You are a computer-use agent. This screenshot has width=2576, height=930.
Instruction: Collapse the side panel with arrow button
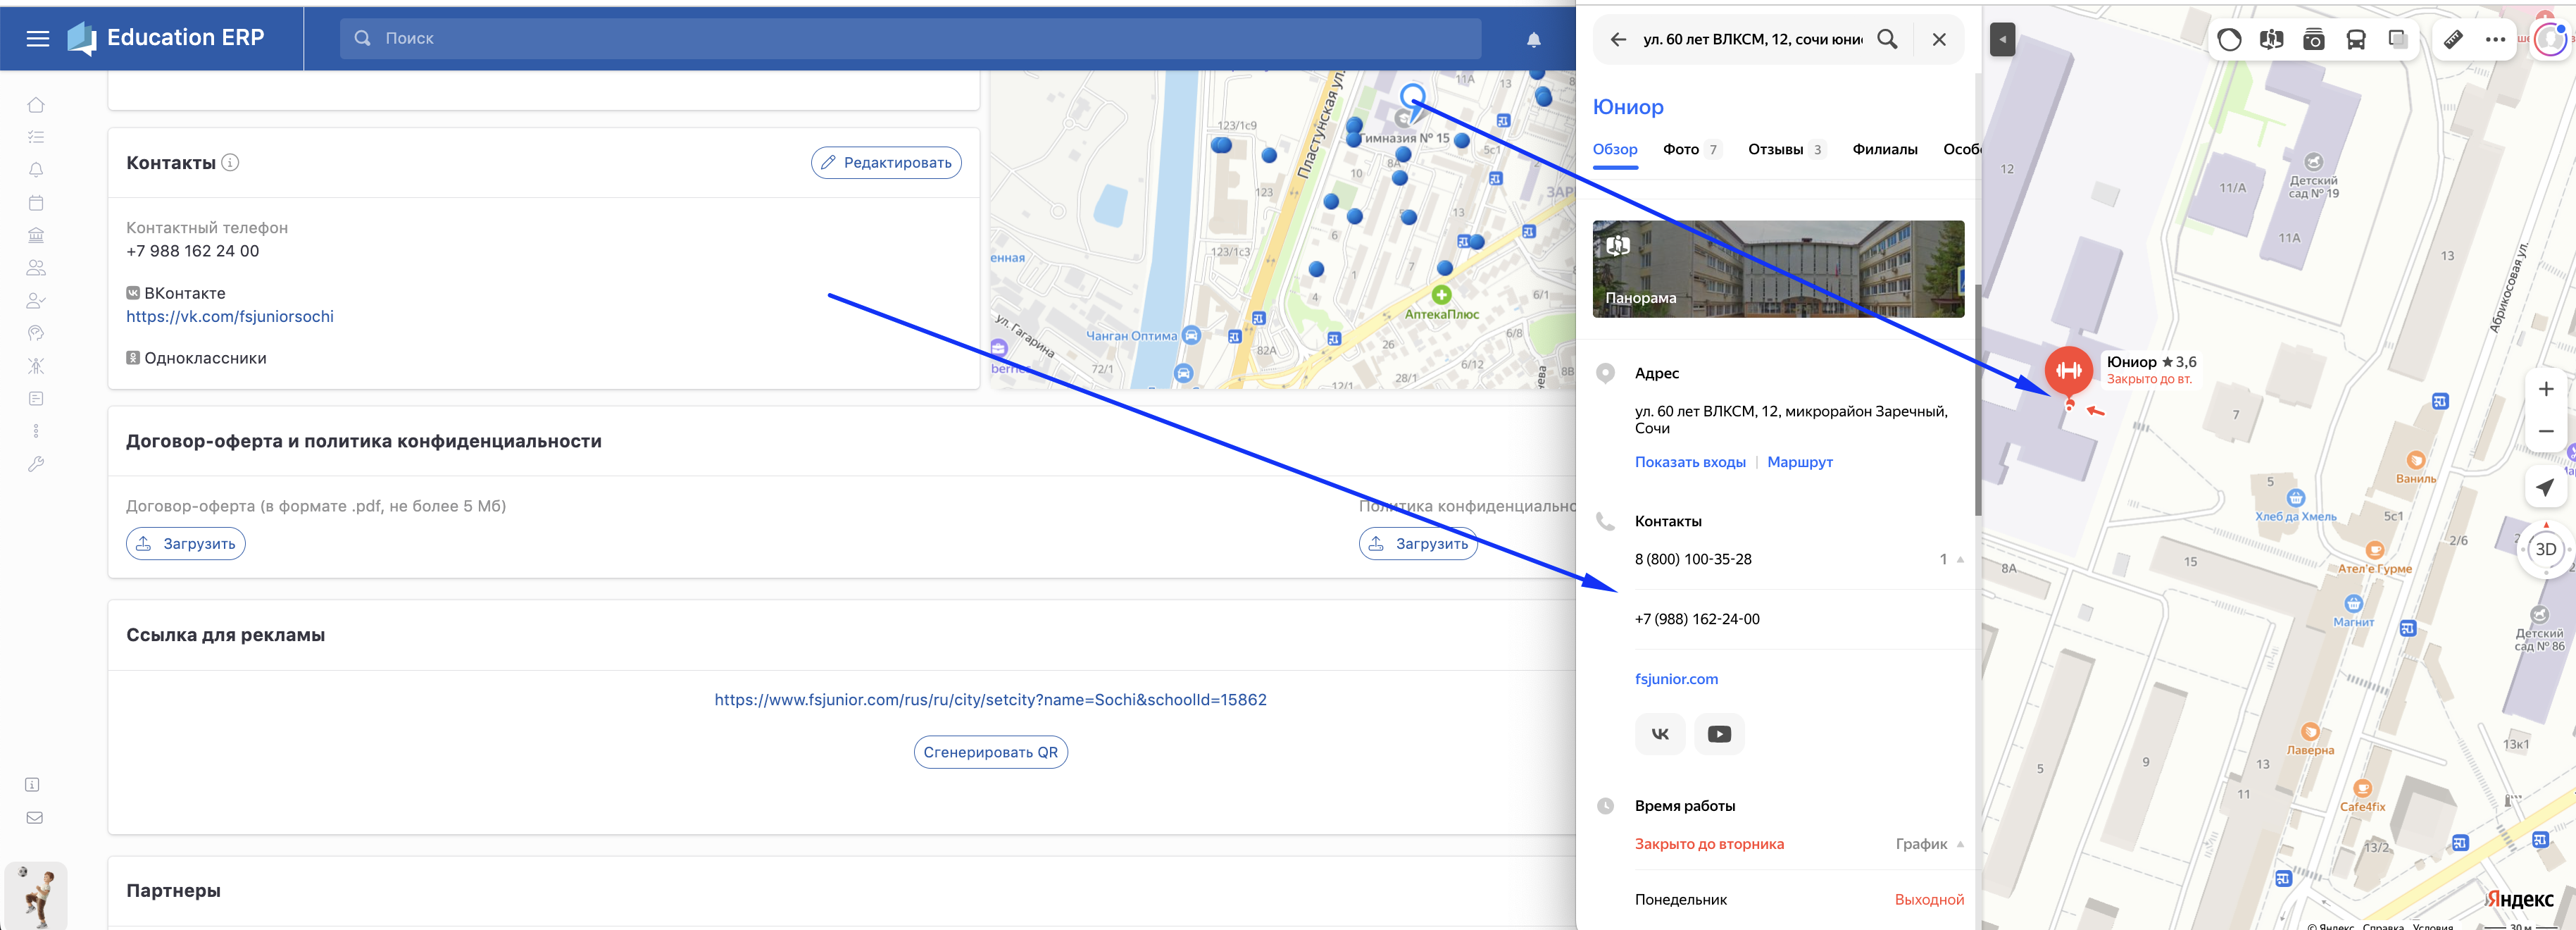click(x=2002, y=39)
